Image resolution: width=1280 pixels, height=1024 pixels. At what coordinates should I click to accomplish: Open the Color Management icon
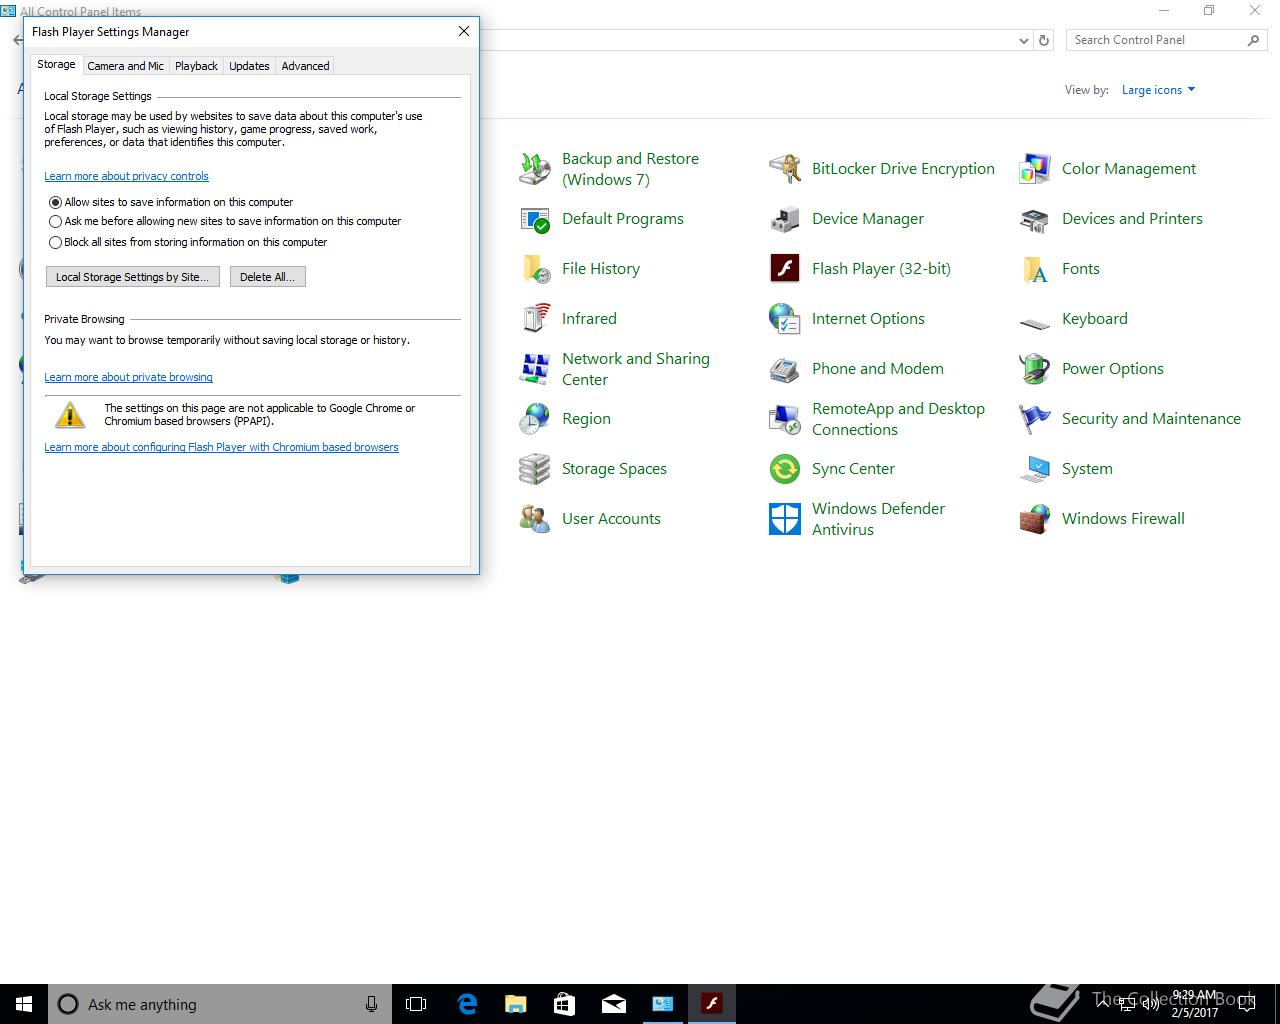tap(1035, 169)
